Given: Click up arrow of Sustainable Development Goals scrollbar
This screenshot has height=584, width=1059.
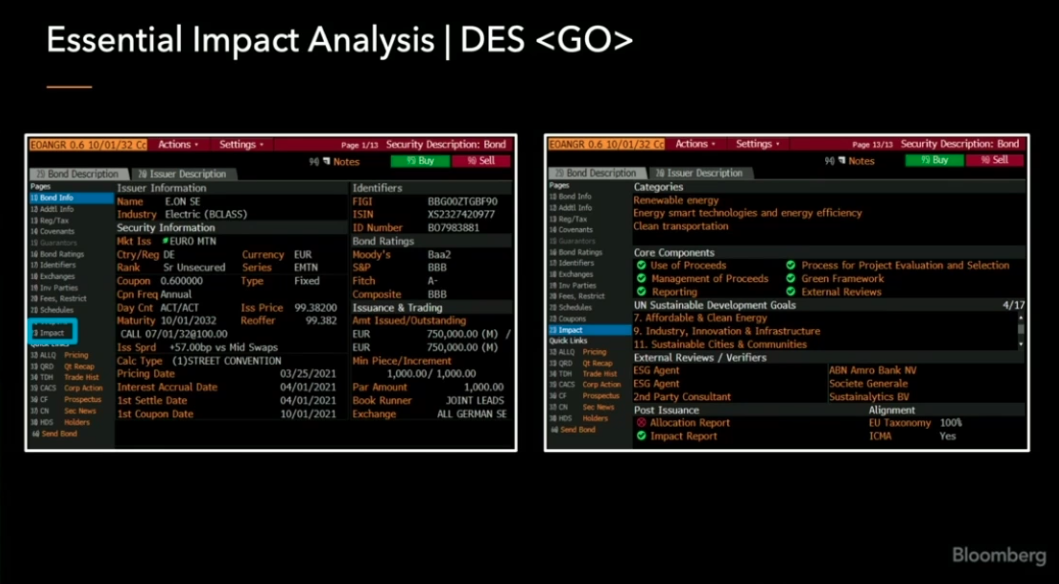Looking at the screenshot, I should (1021, 317).
